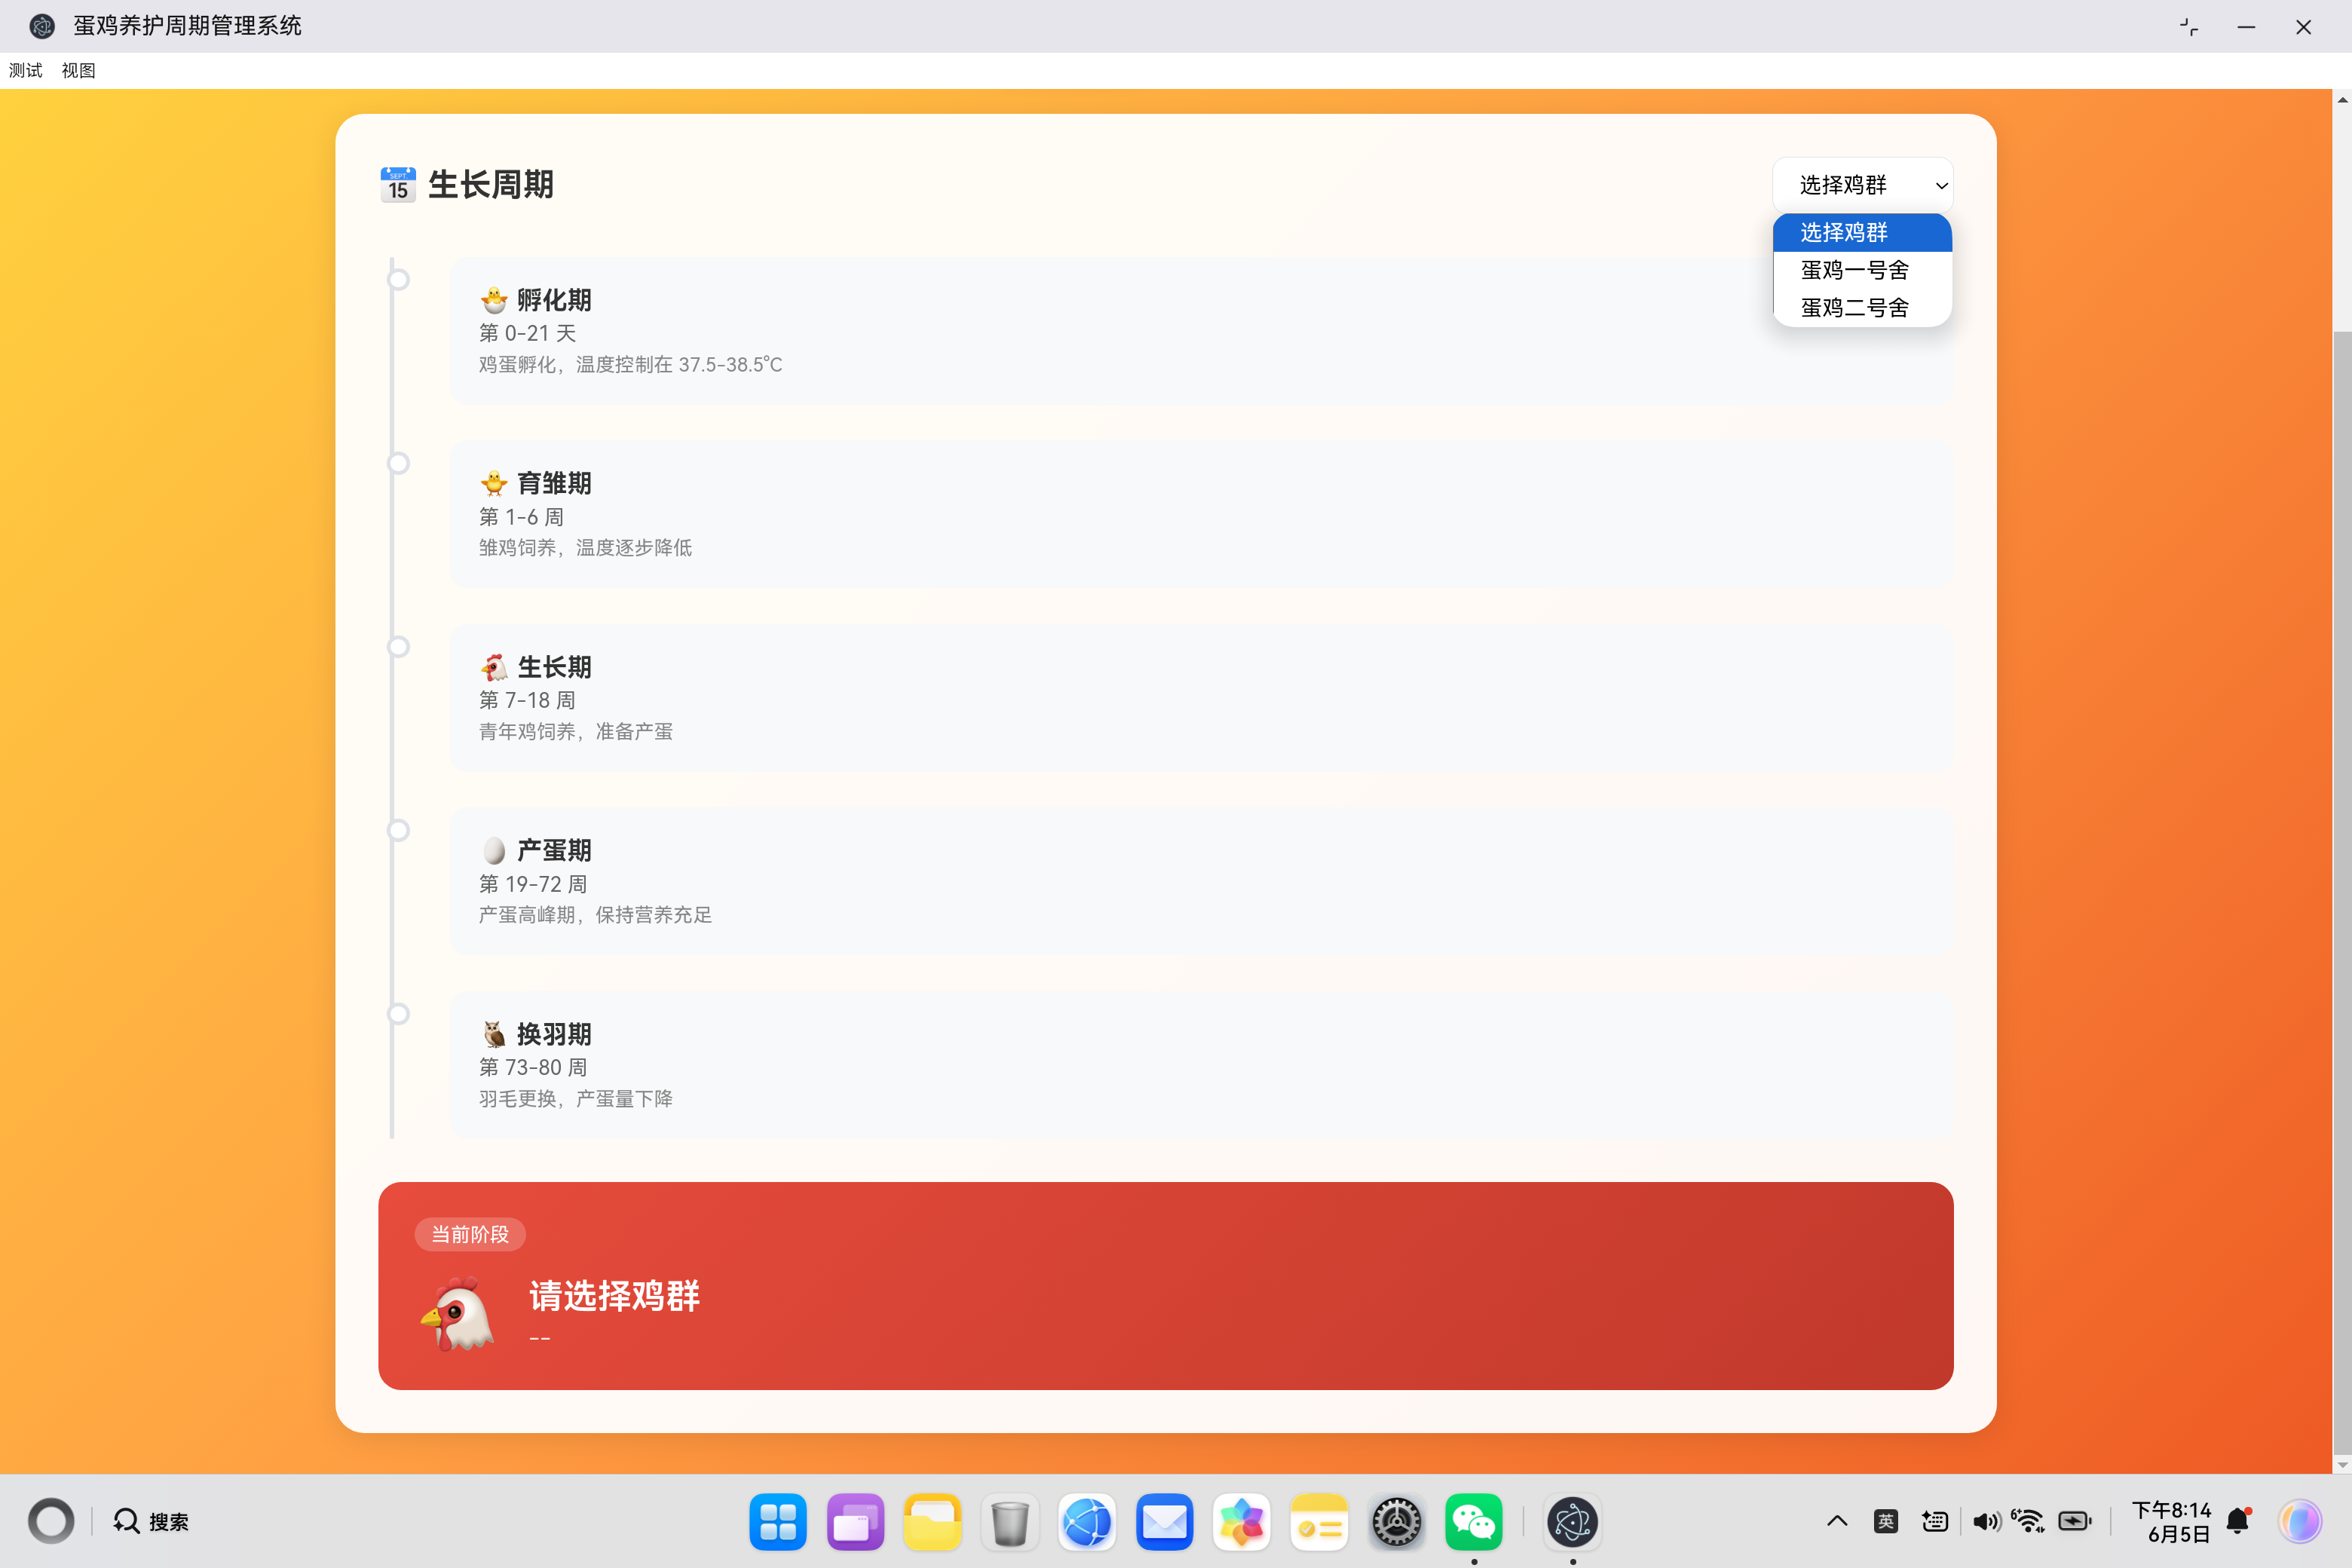Open WeChat from the taskbar
The width and height of the screenshot is (2352, 1568).
[1474, 1522]
